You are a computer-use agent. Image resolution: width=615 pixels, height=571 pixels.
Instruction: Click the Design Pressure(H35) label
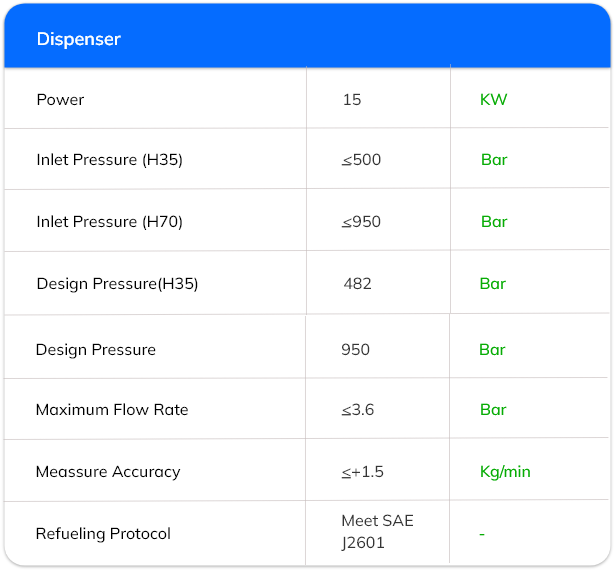[x=117, y=284]
